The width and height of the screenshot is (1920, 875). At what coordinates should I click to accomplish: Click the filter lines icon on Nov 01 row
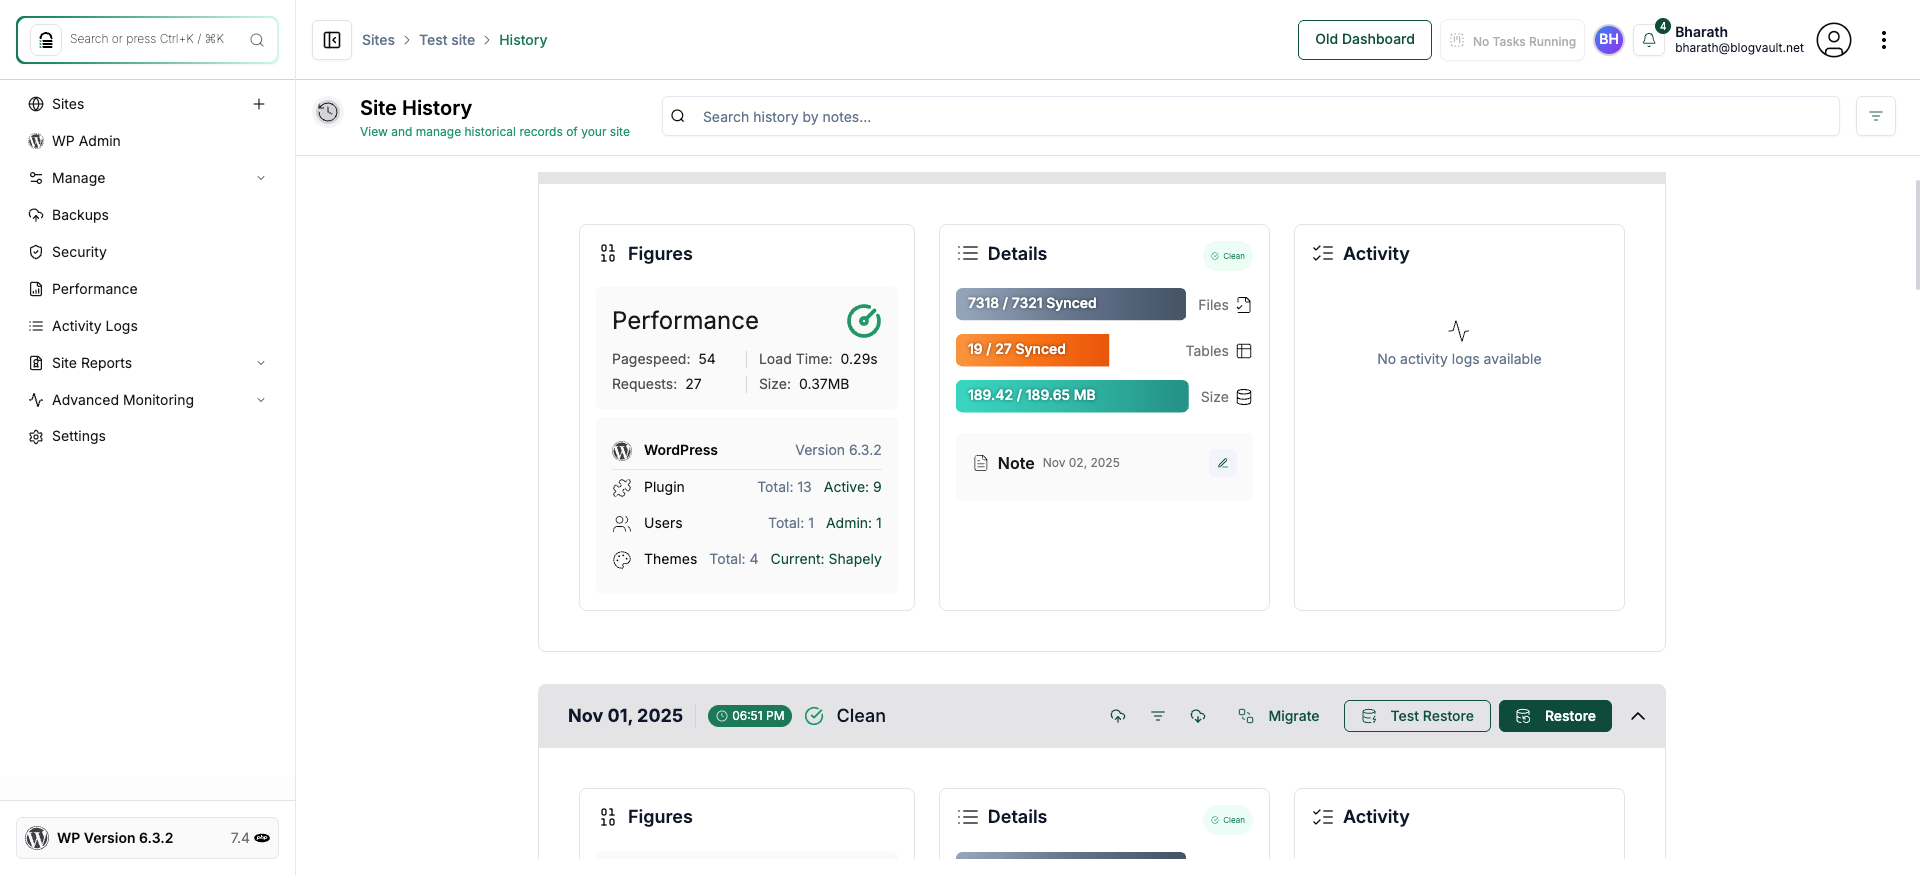click(x=1158, y=716)
